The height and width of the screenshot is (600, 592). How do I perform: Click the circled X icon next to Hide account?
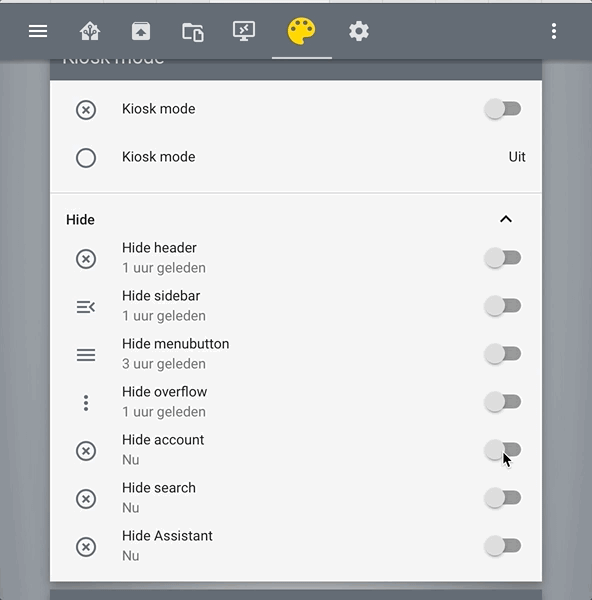pyautogui.click(x=86, y=451)
